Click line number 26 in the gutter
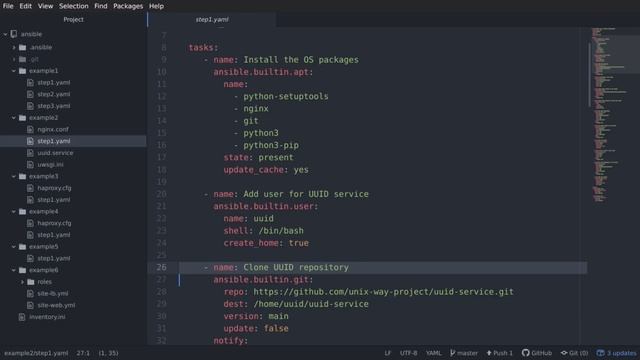 161,267
